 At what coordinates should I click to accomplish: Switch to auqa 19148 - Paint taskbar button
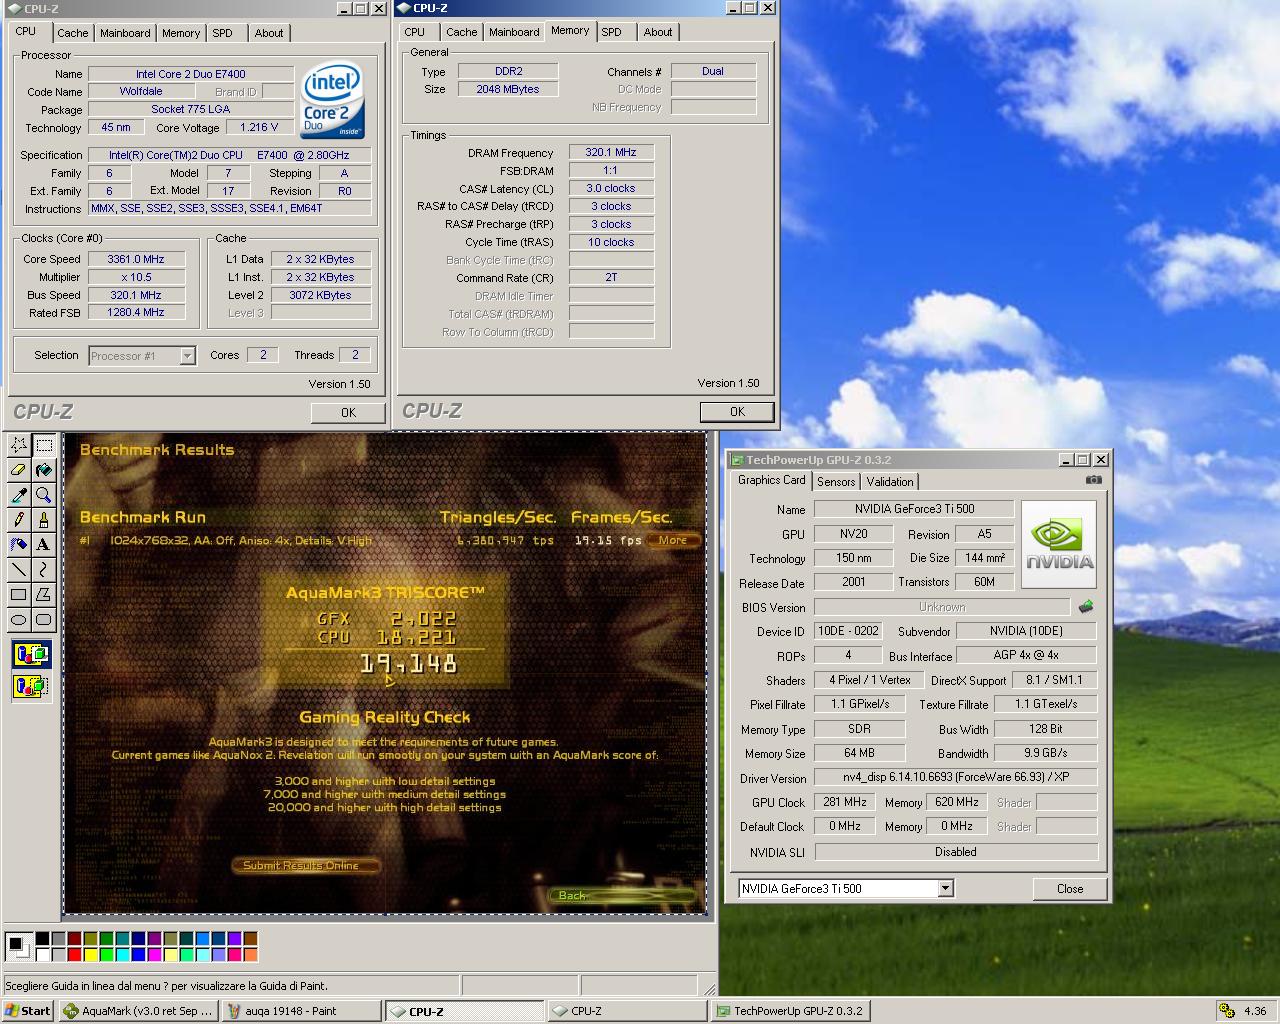click(302, 1011)
